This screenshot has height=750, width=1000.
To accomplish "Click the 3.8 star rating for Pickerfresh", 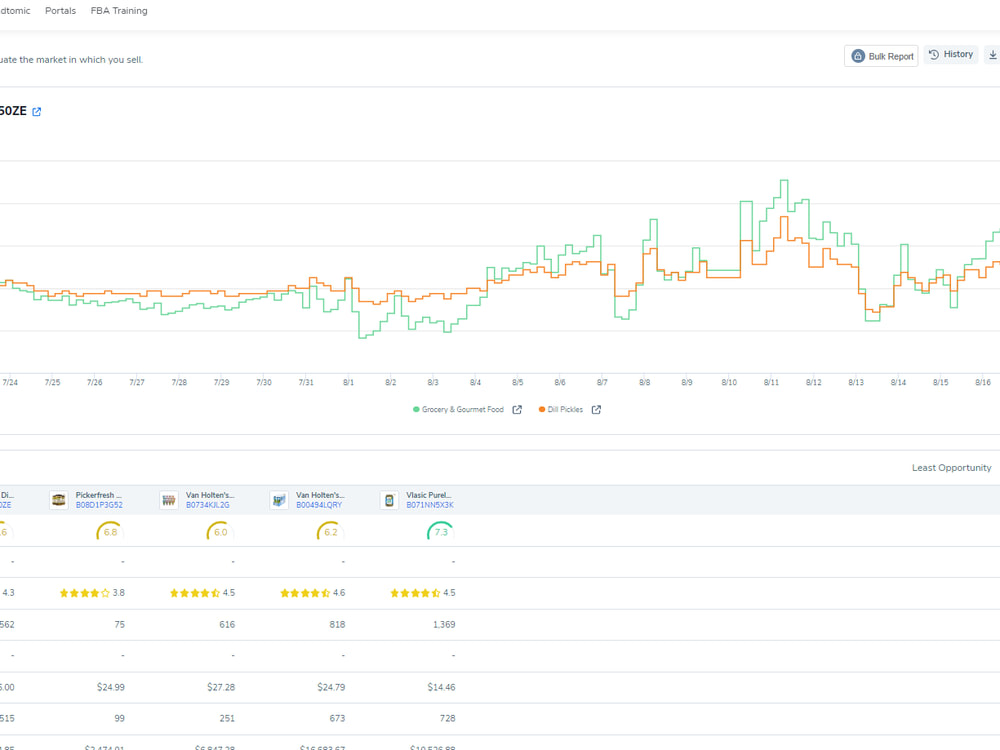I will pos(92,593).
